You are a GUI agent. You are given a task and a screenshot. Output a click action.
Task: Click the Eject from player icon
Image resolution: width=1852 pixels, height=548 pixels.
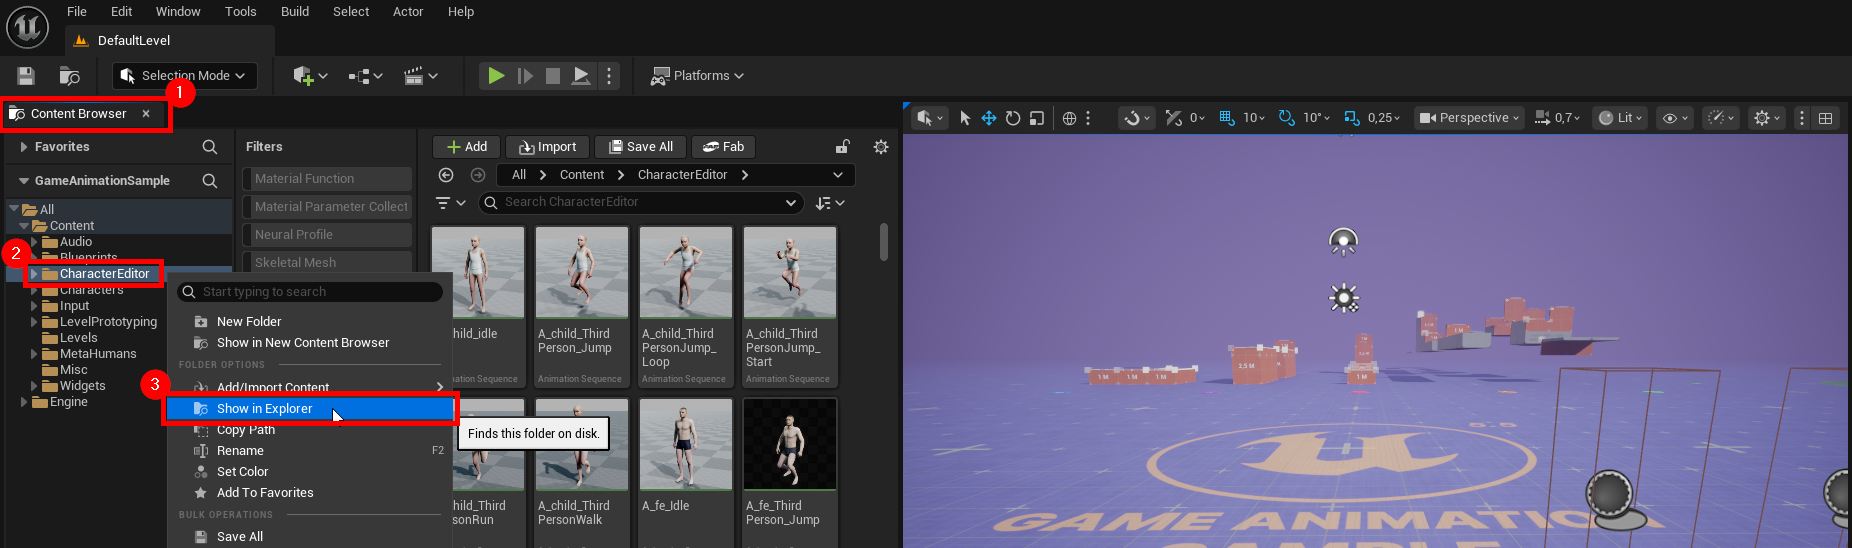click(581, 76)
